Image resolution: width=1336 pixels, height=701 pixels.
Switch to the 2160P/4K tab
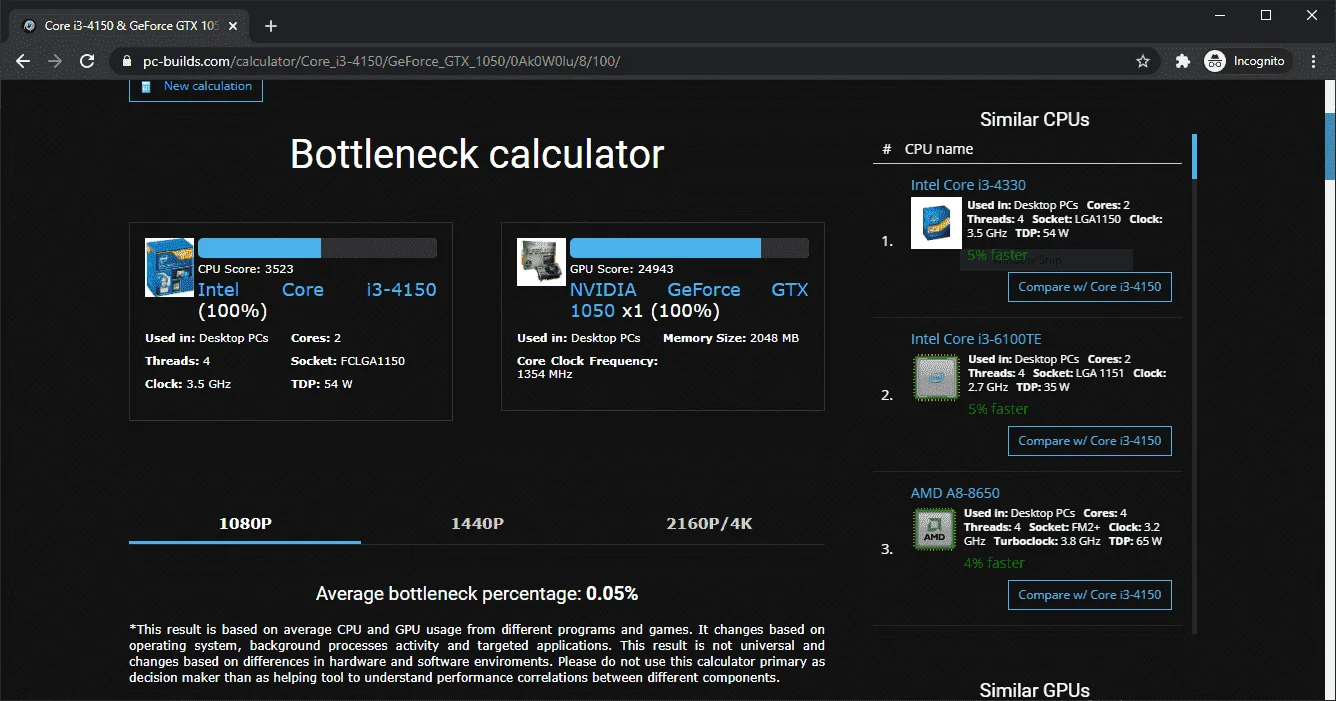(x=709, y=523)
